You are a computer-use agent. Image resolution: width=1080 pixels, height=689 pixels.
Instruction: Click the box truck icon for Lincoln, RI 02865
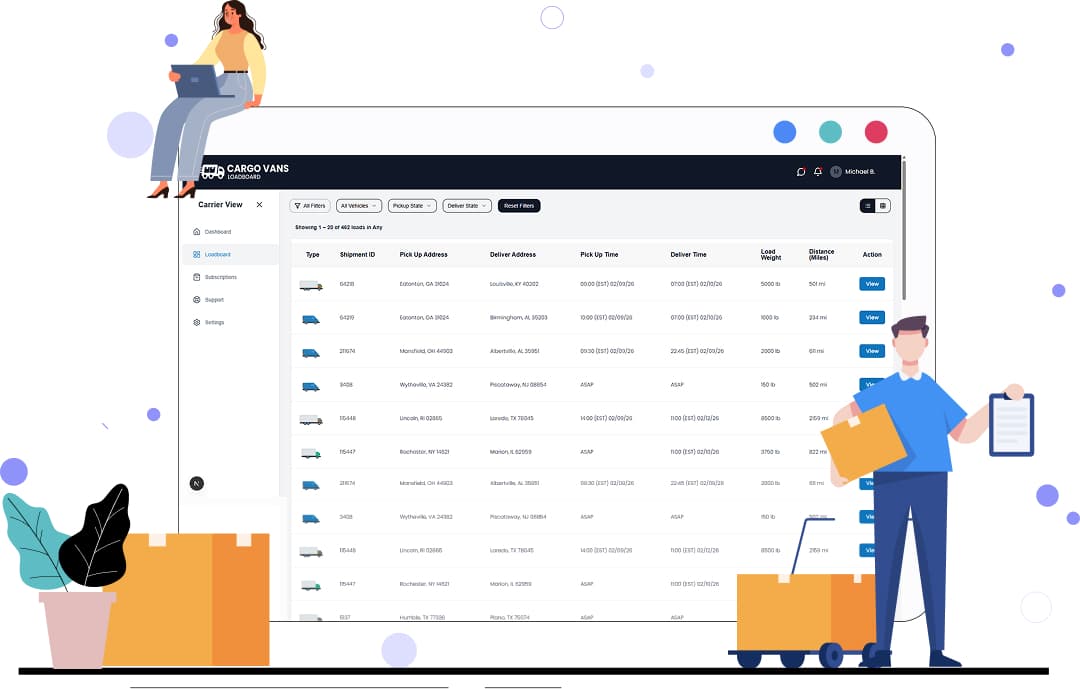click(x=311, y=420)
